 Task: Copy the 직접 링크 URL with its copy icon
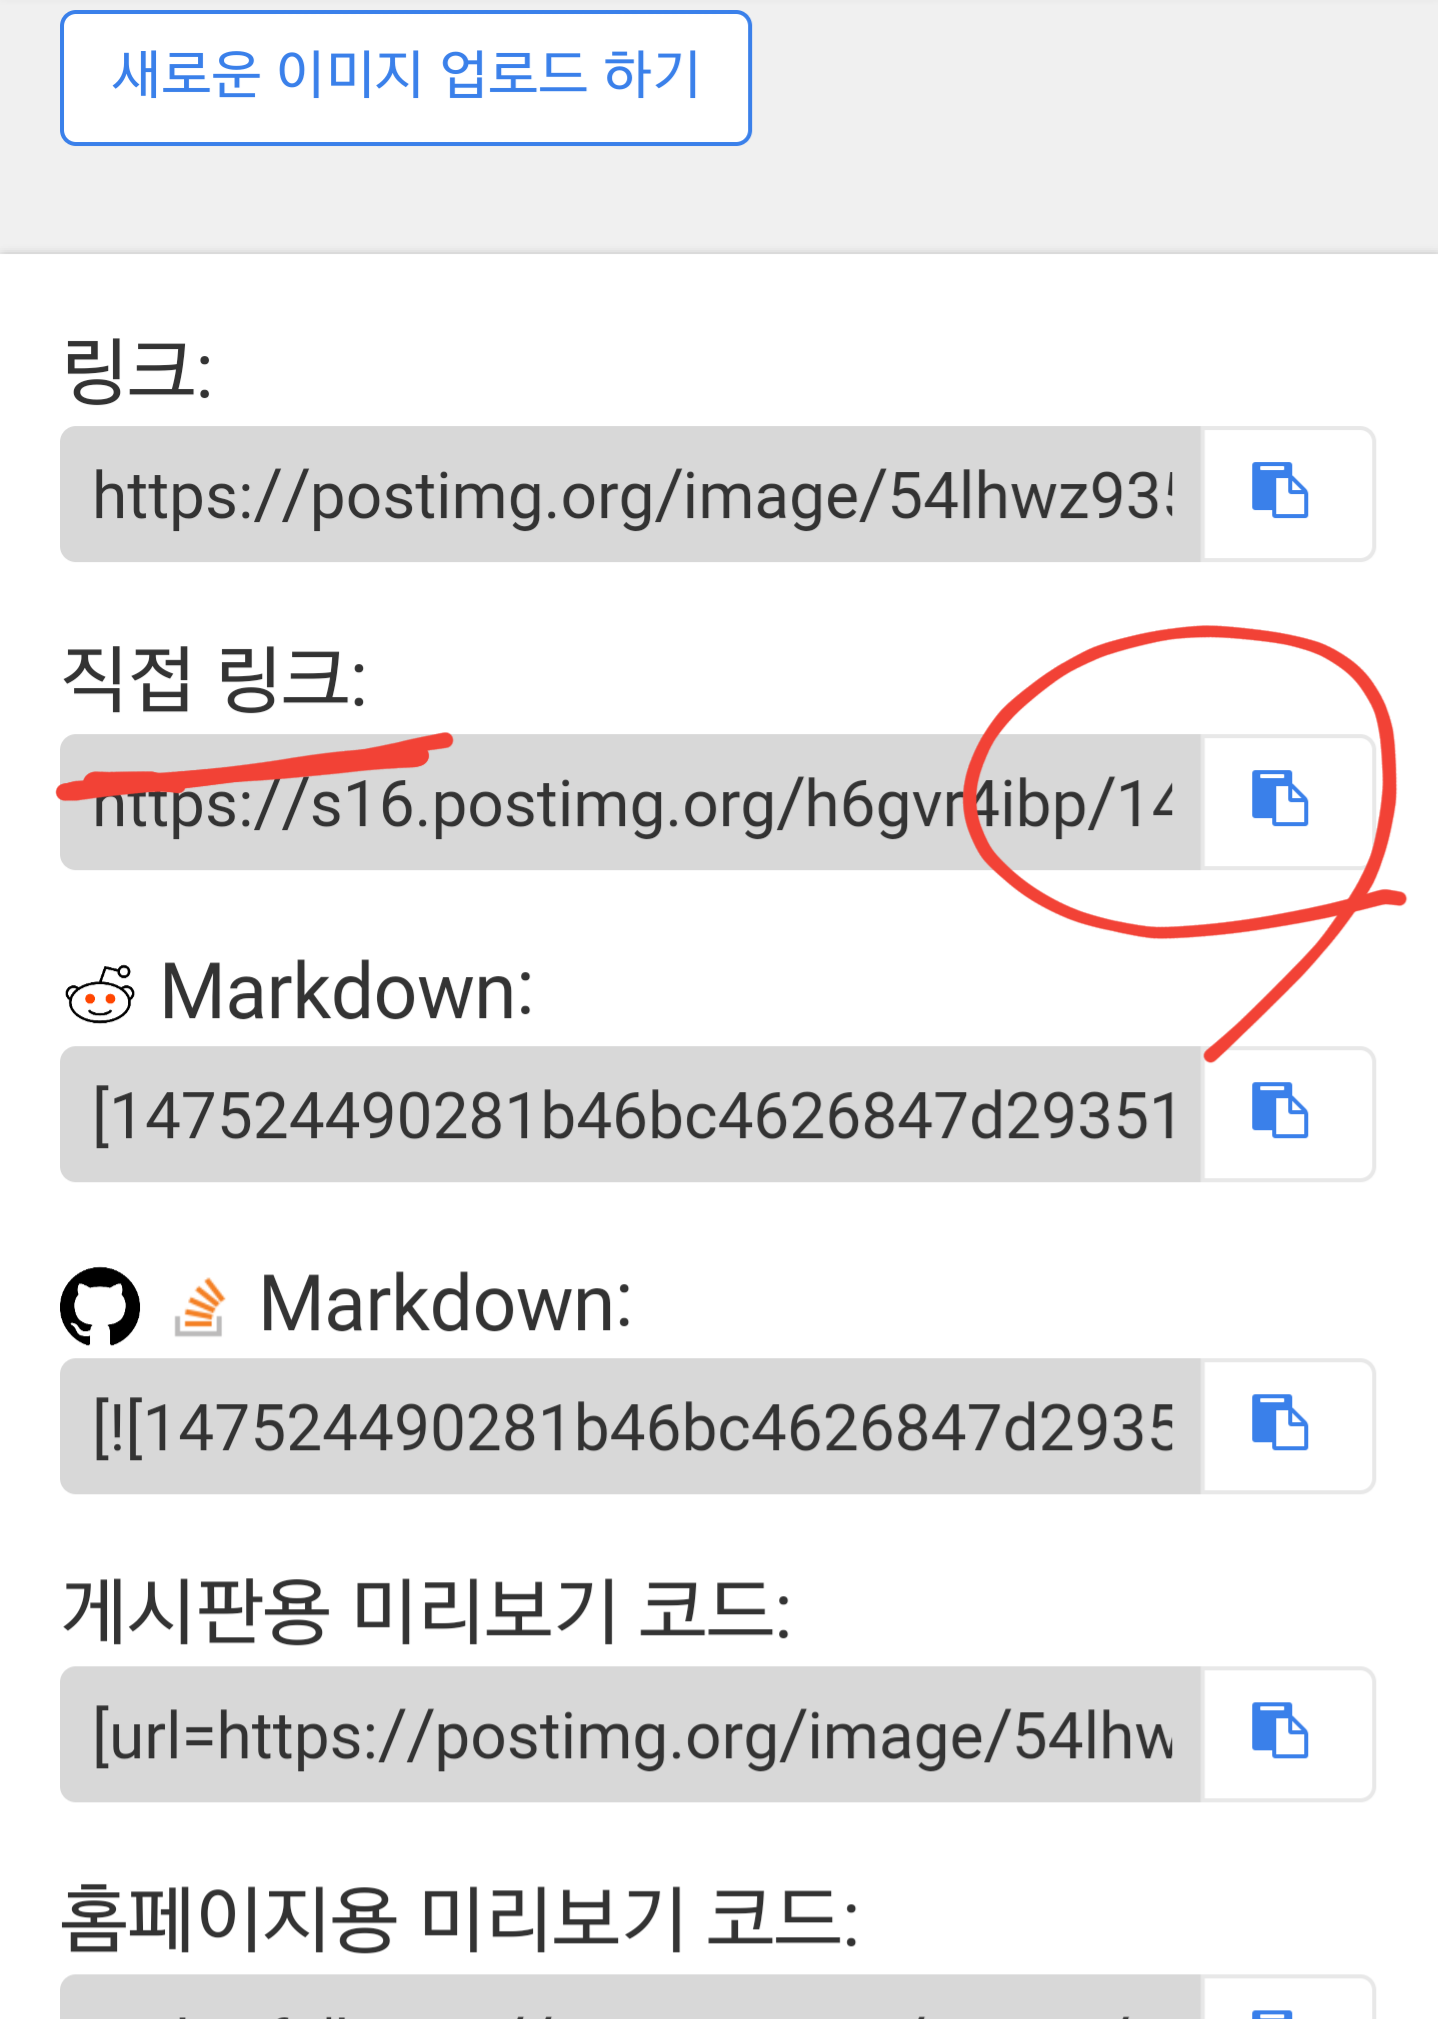[1288, 802]
